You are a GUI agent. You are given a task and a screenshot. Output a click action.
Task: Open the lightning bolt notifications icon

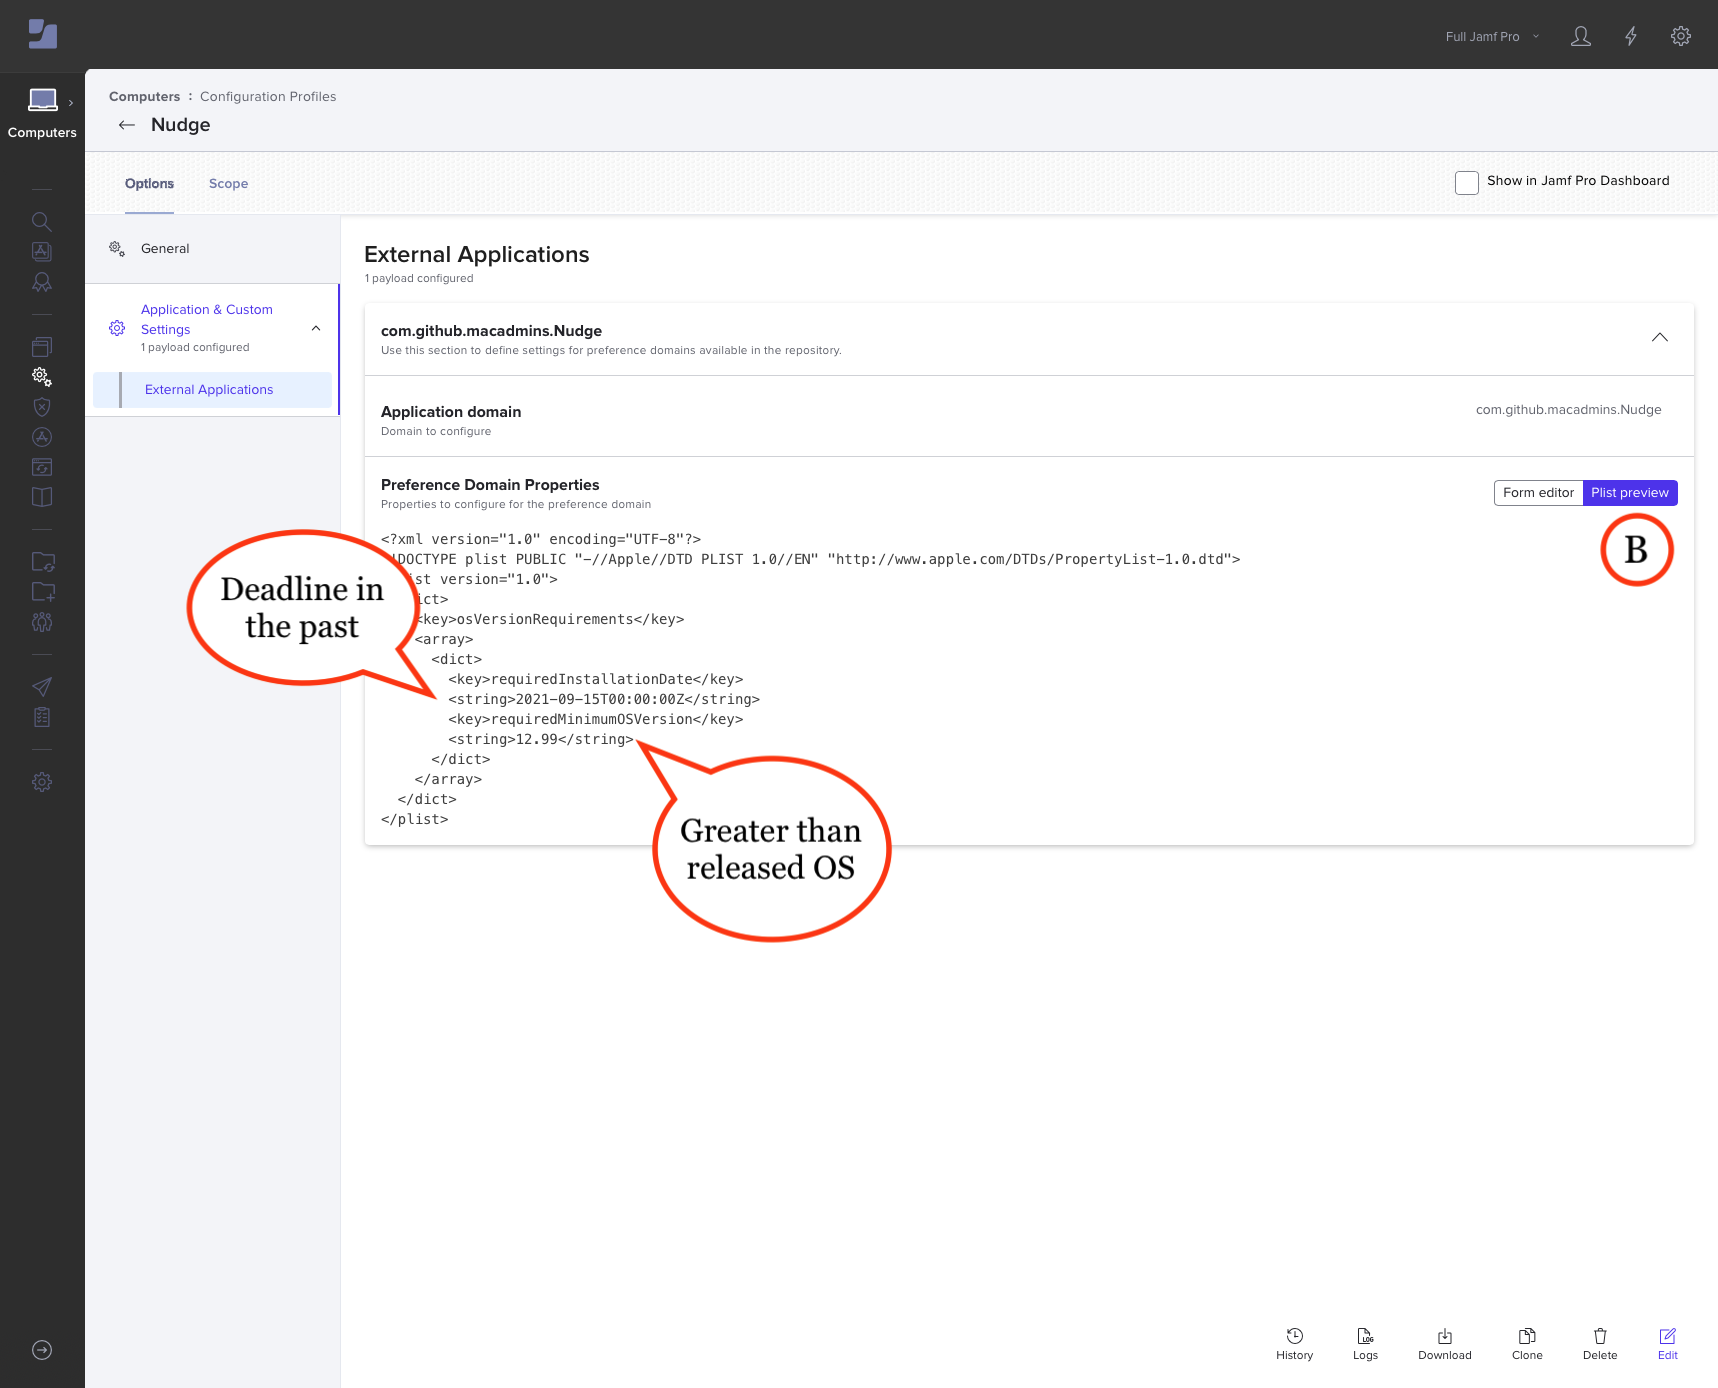pyautogui.click(x=1631, y=36)
